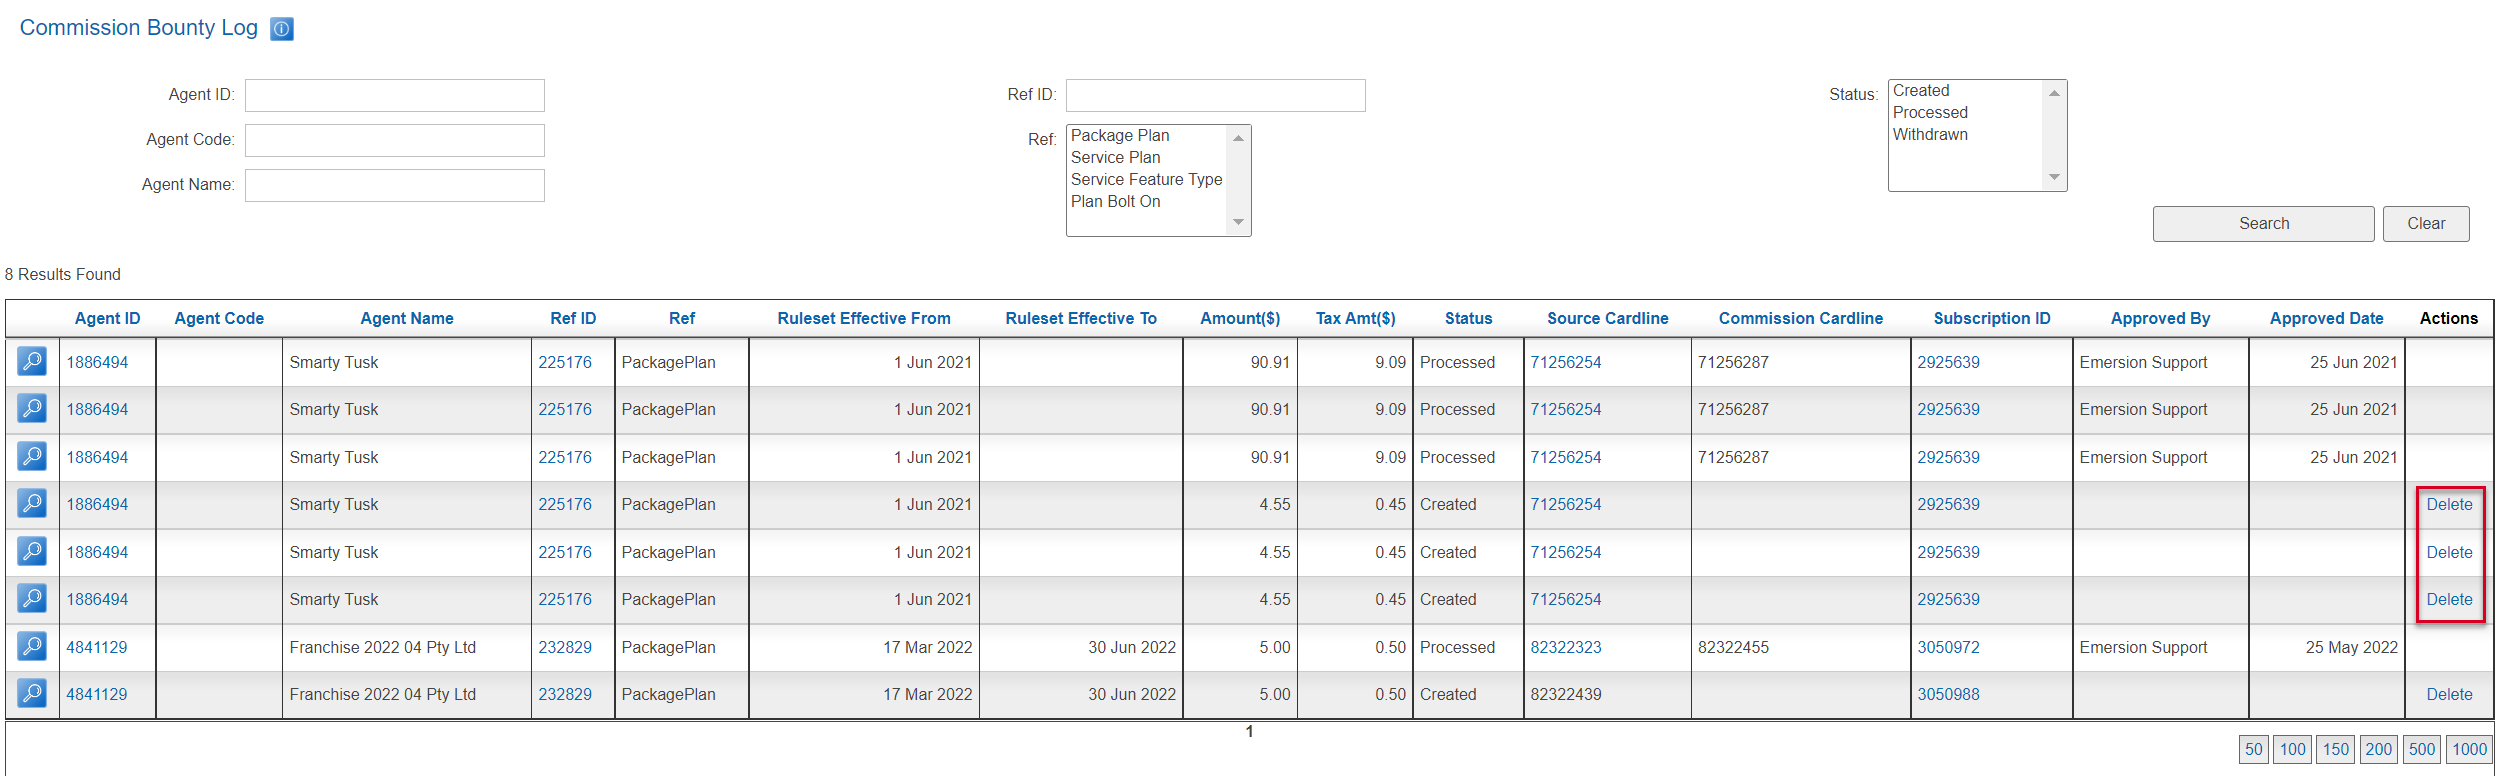Select Package Plan in the Ref list
The width and height of the screenshot is (2504, 776).
pyautogui.click(x=1119, y=136)
